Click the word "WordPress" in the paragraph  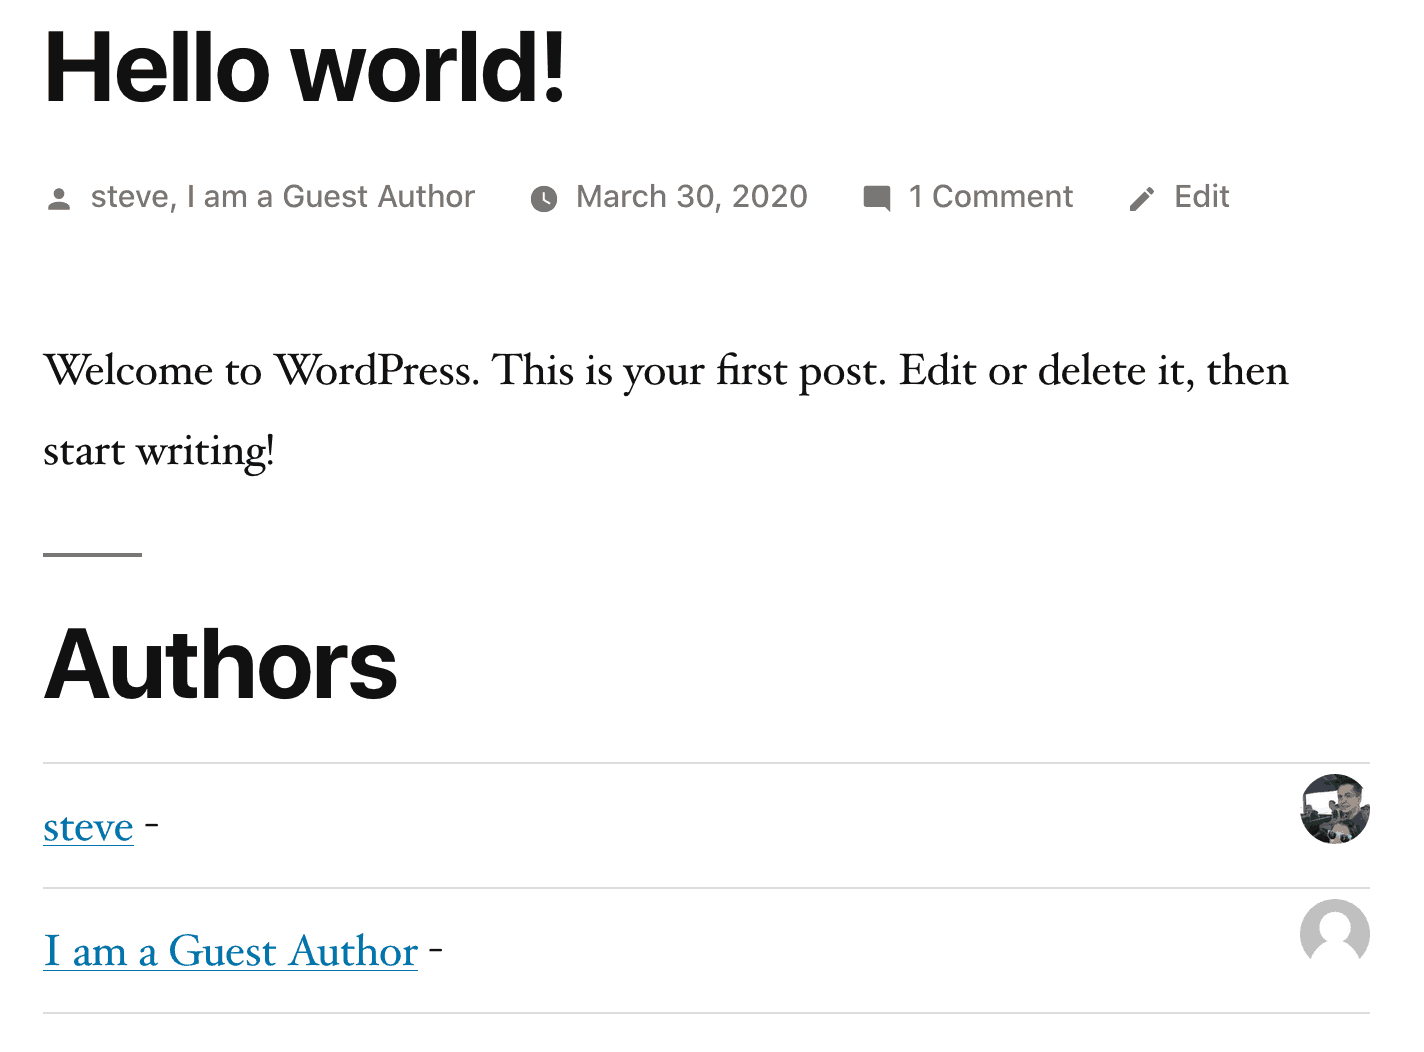coord(377,371)
